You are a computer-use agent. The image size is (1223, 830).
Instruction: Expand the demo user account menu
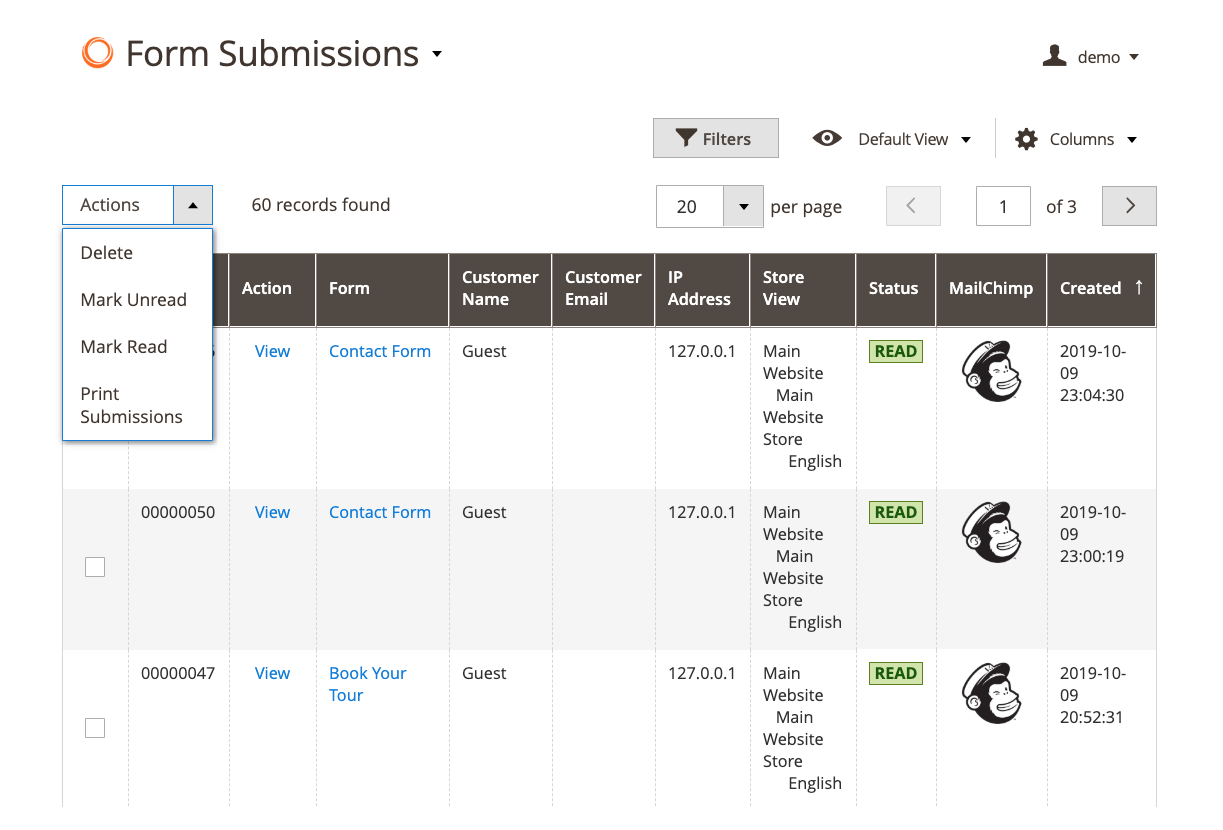1091,57
